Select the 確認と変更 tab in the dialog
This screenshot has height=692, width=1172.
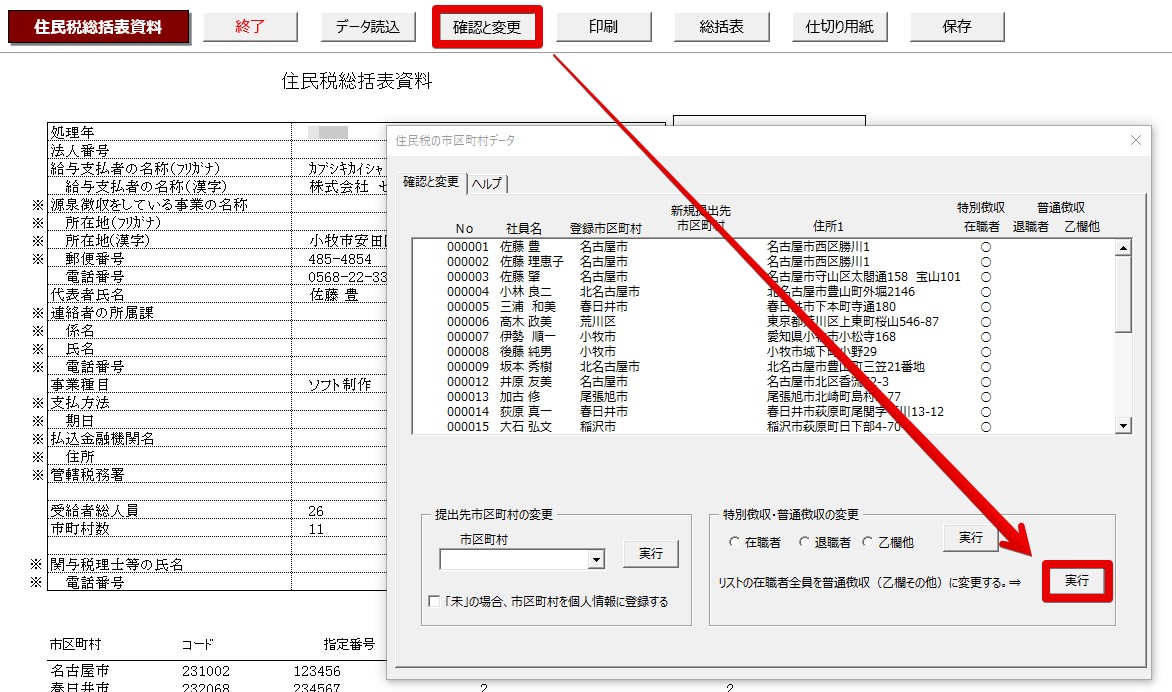point(431,182)
